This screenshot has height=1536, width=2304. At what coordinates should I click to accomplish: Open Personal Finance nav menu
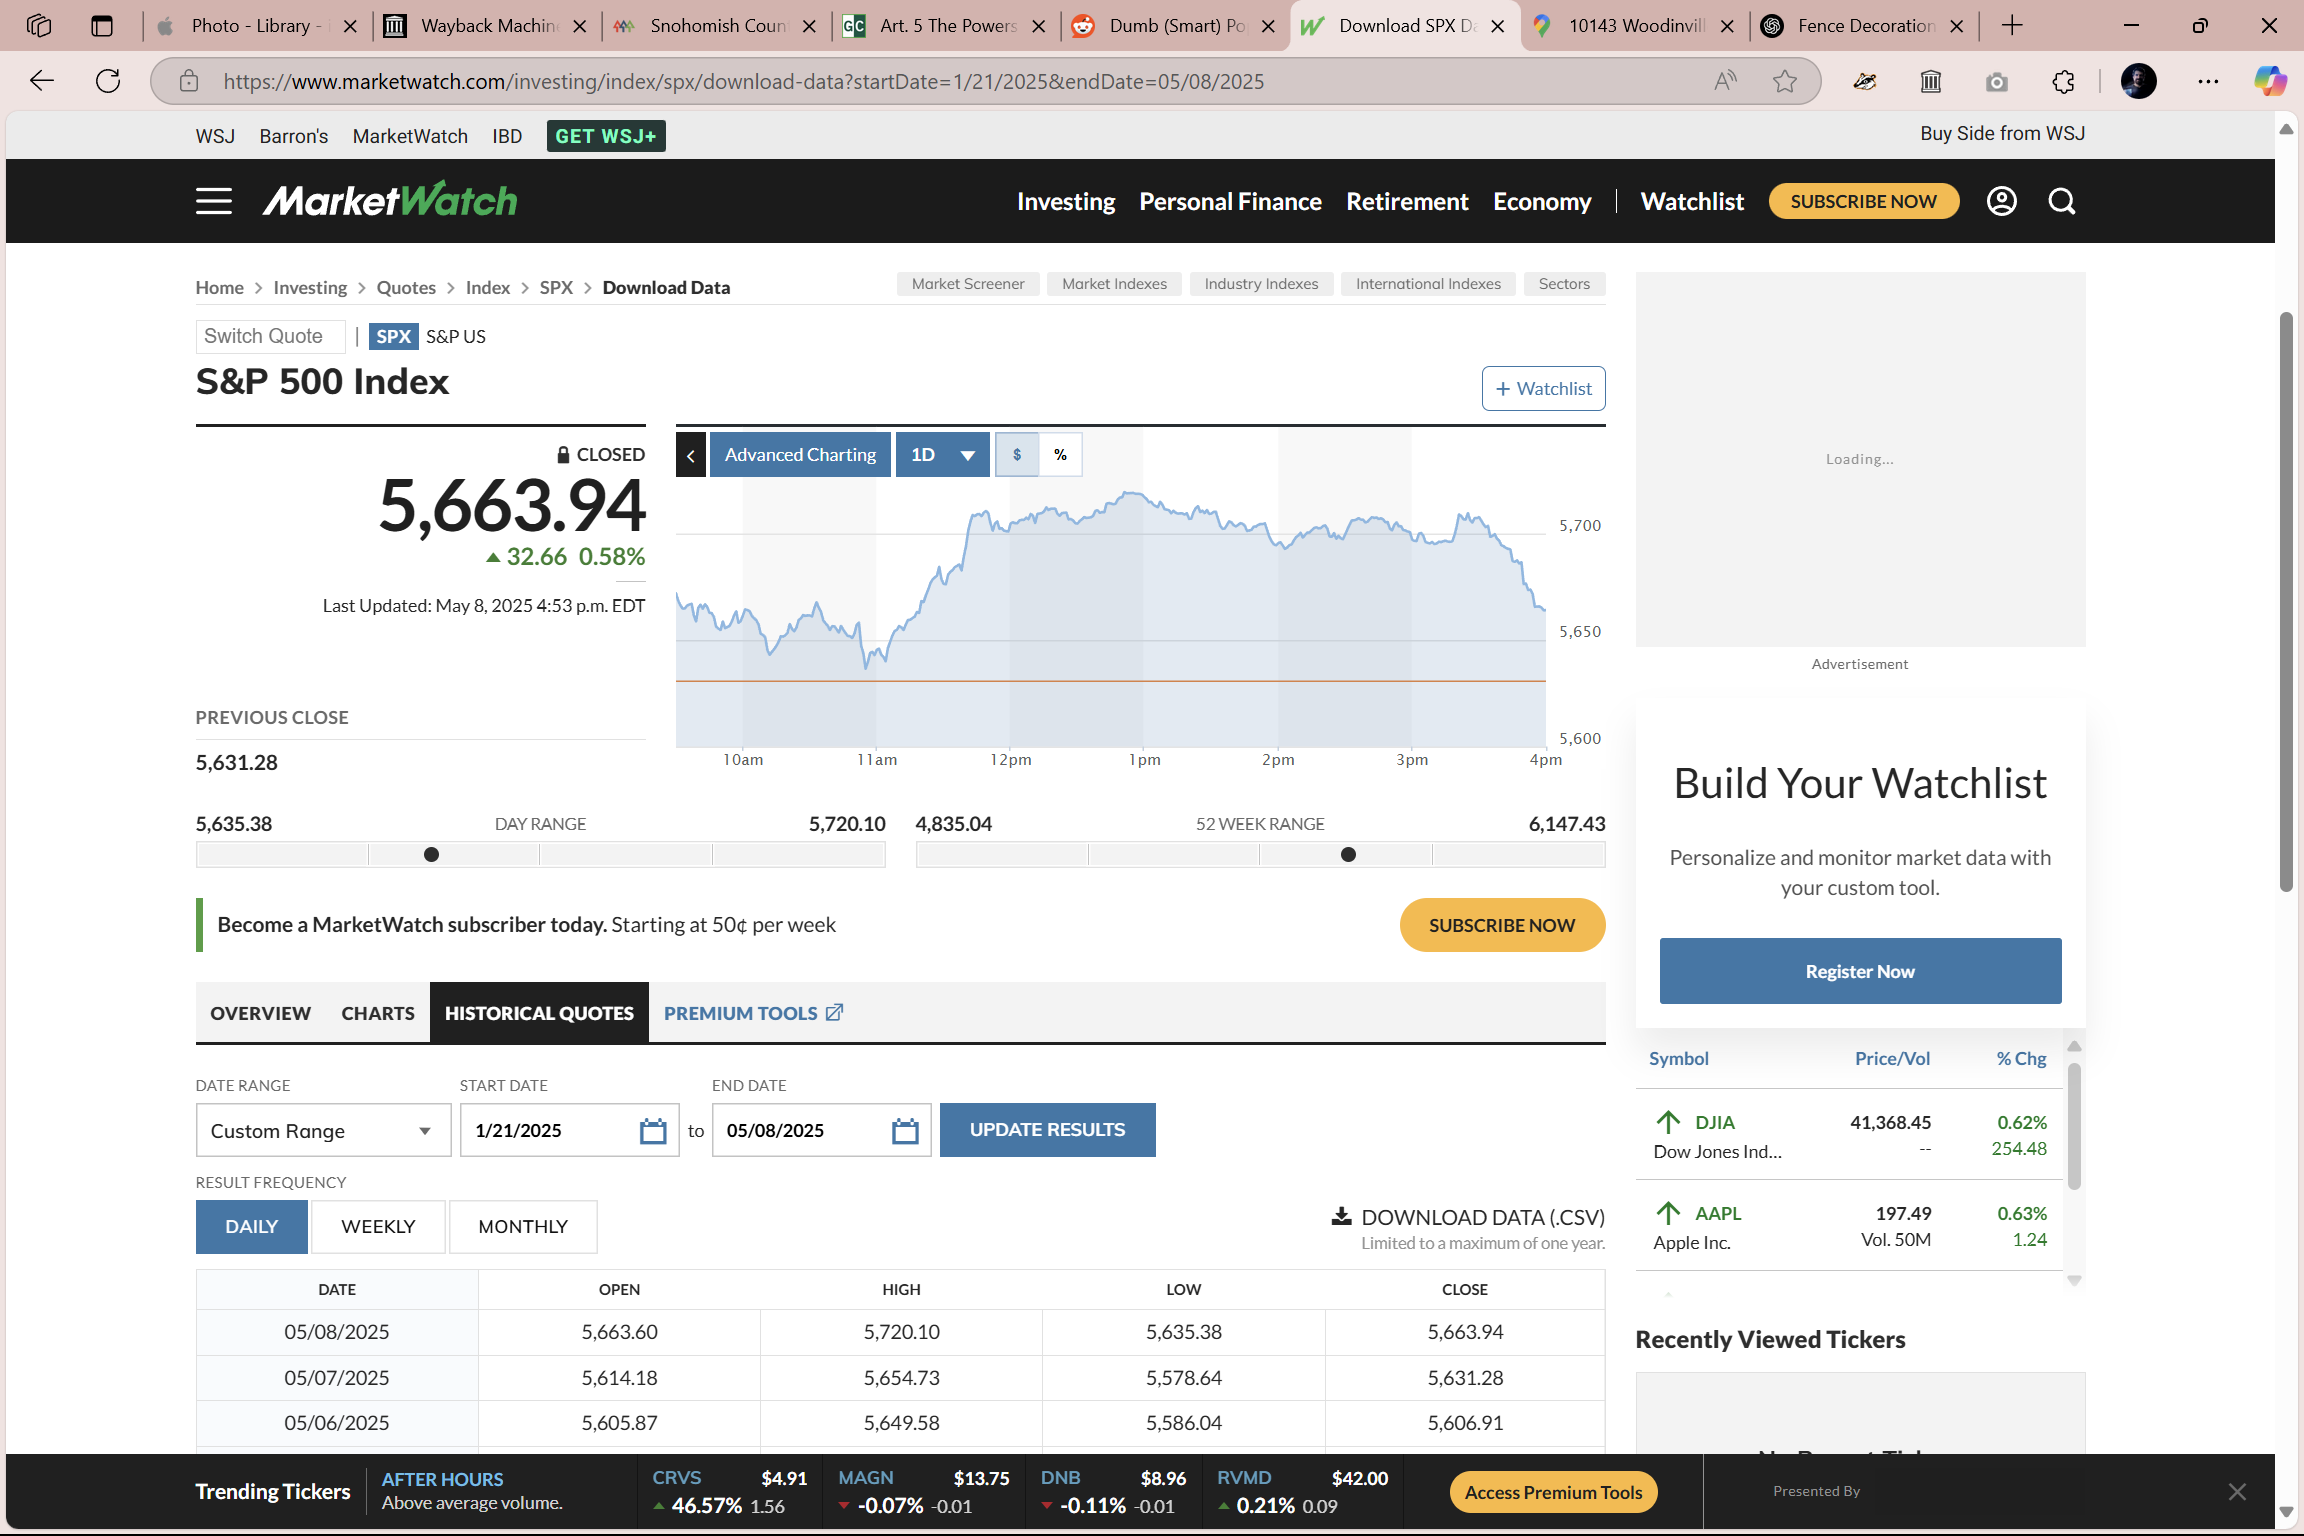click(x=1230, y=201)
